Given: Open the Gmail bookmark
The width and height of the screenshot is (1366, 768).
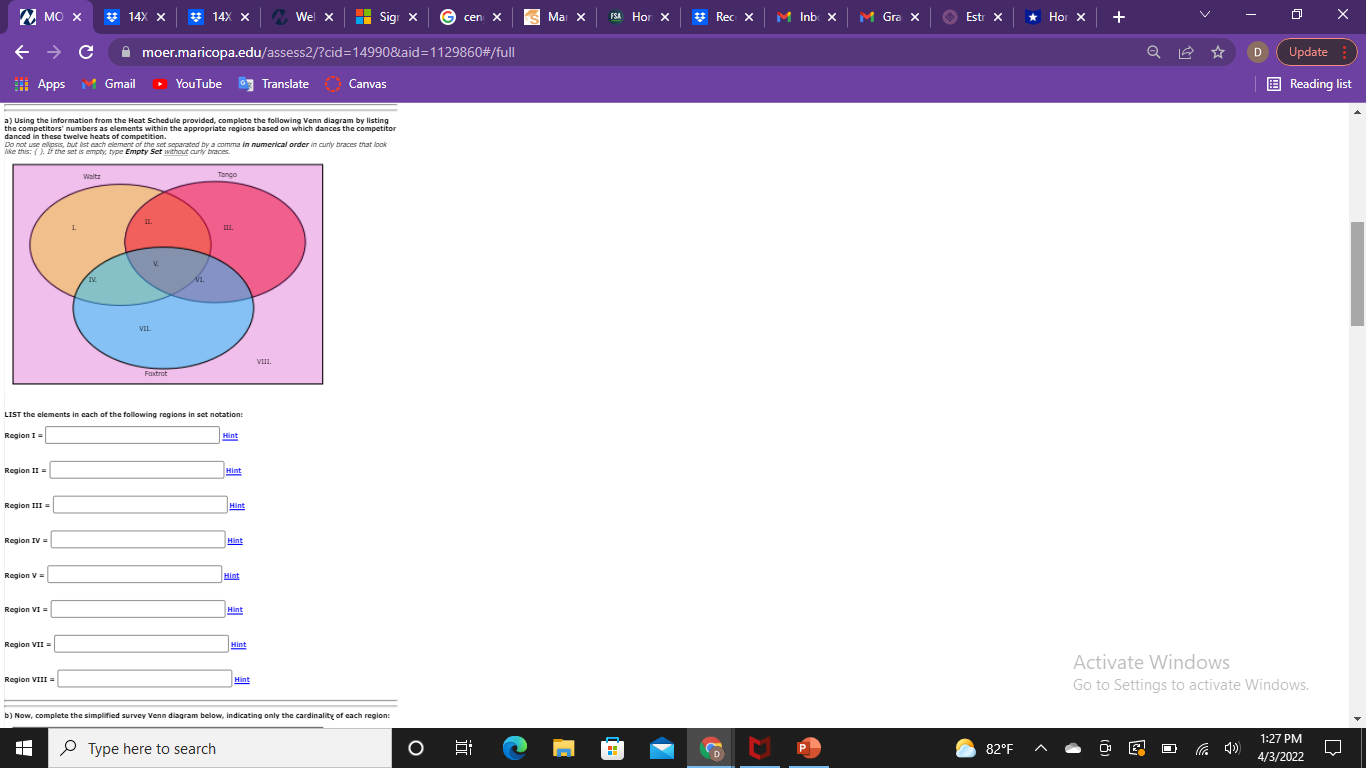Looking at the screenshot, I should pyautogui.click(x=108, y=84).
